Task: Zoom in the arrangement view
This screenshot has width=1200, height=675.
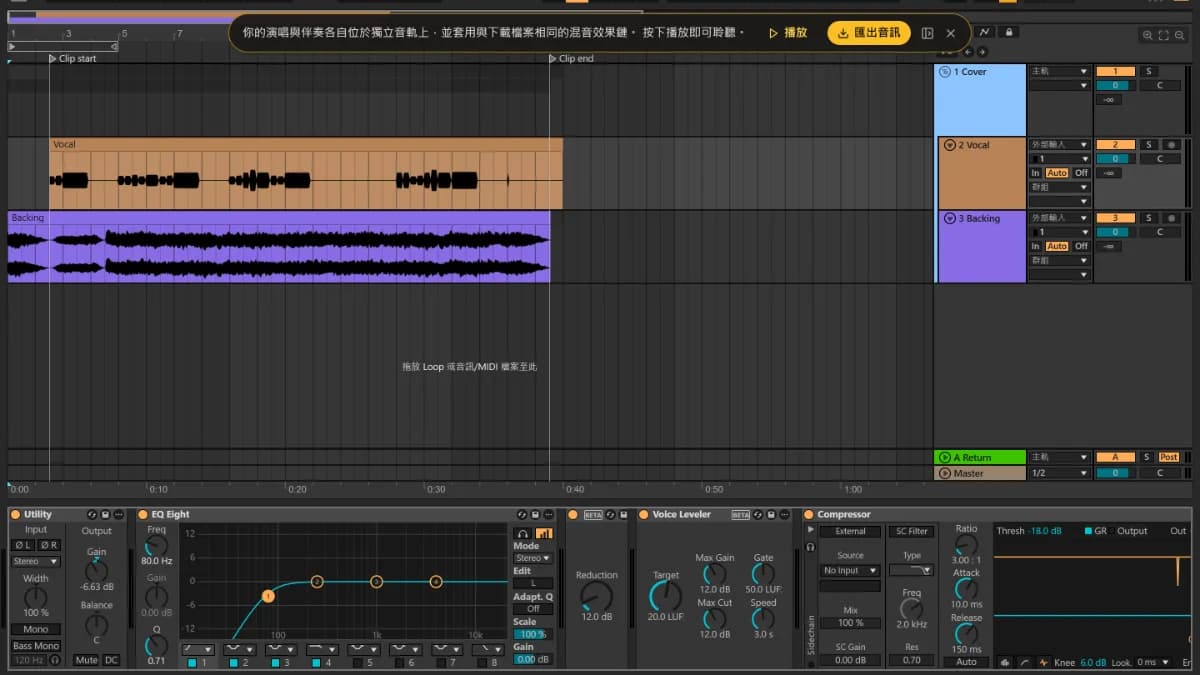Action: click(x=1147, y=36)
